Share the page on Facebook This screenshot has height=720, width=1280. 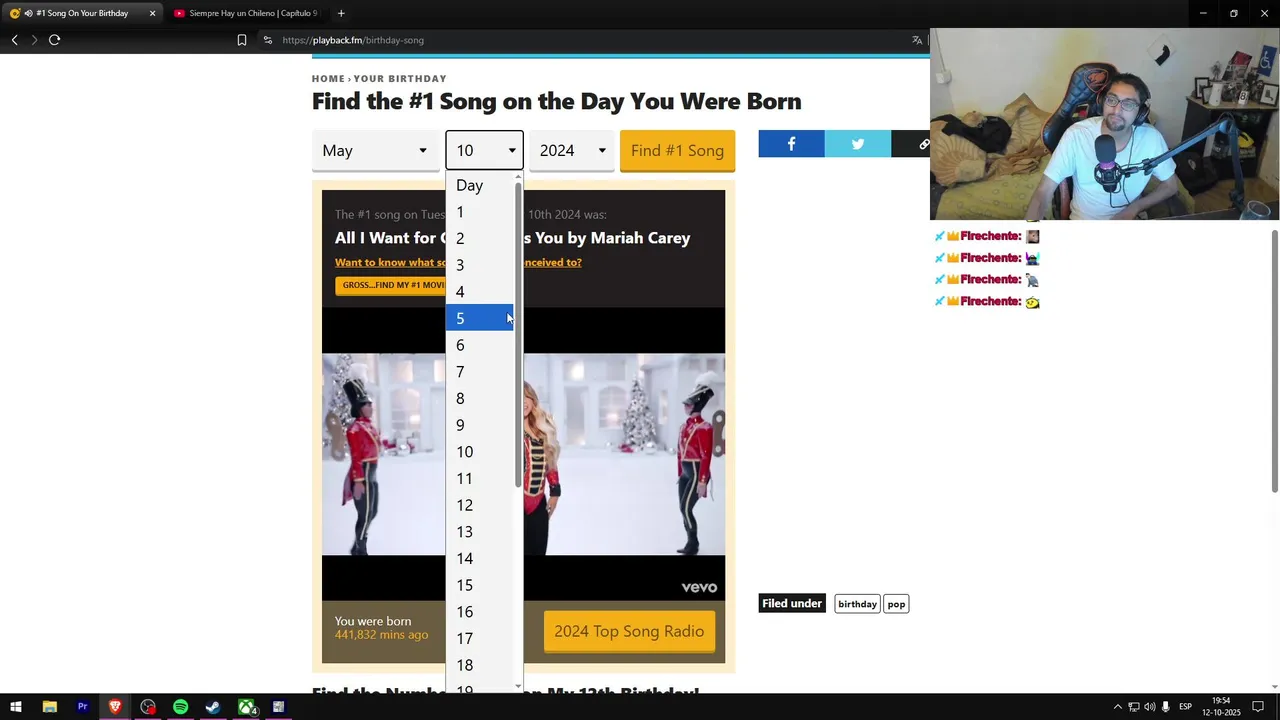point(791,144)
